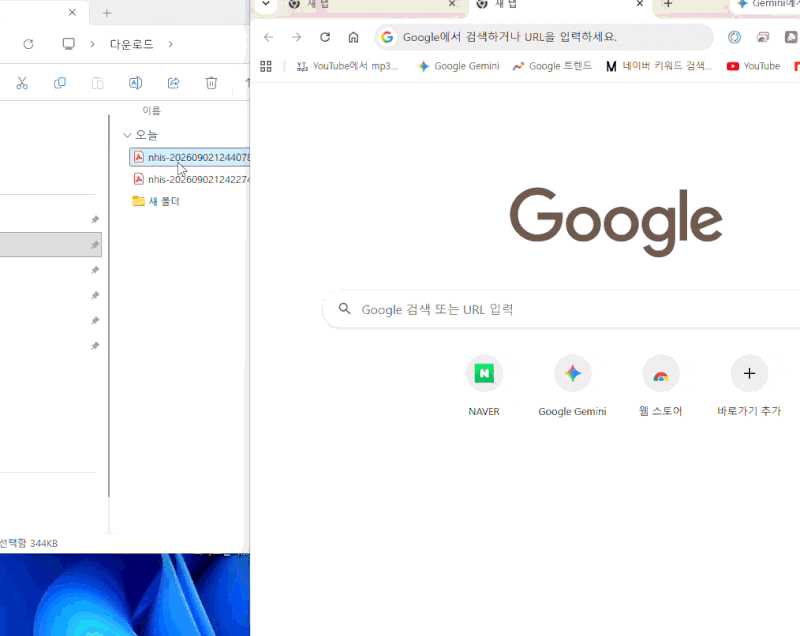Click the Cut scissors icon in the Explorer toolbar

click(x=22, y=83)
